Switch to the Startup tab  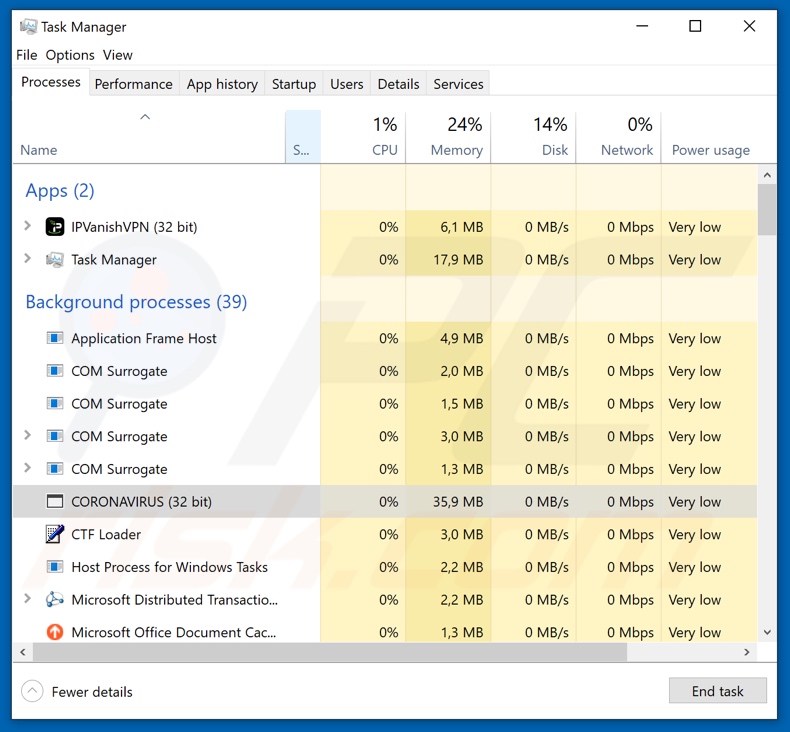294,84
